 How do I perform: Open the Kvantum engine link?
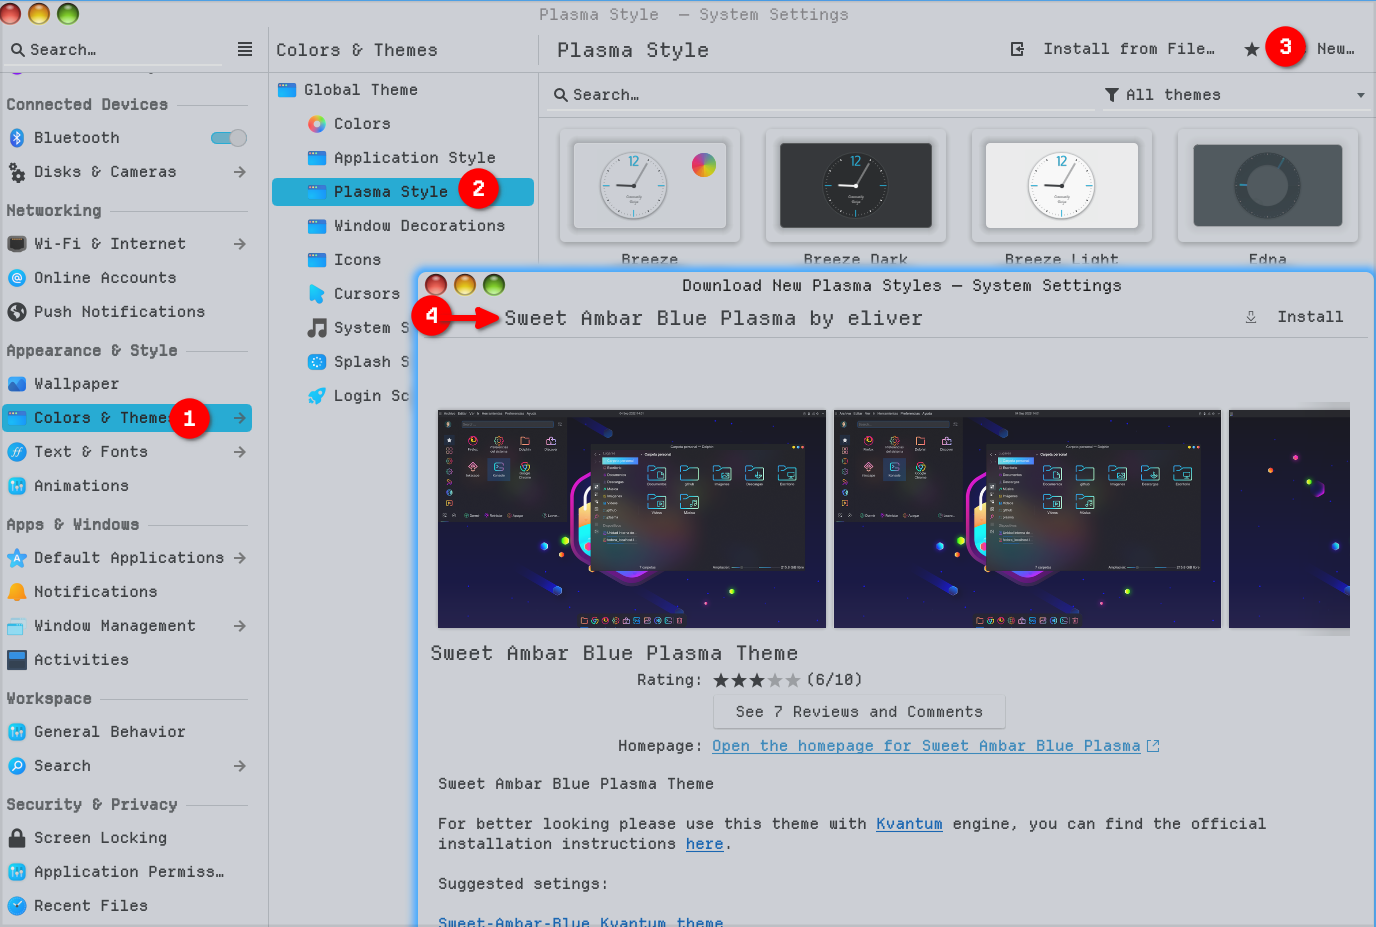pos(908,824)
